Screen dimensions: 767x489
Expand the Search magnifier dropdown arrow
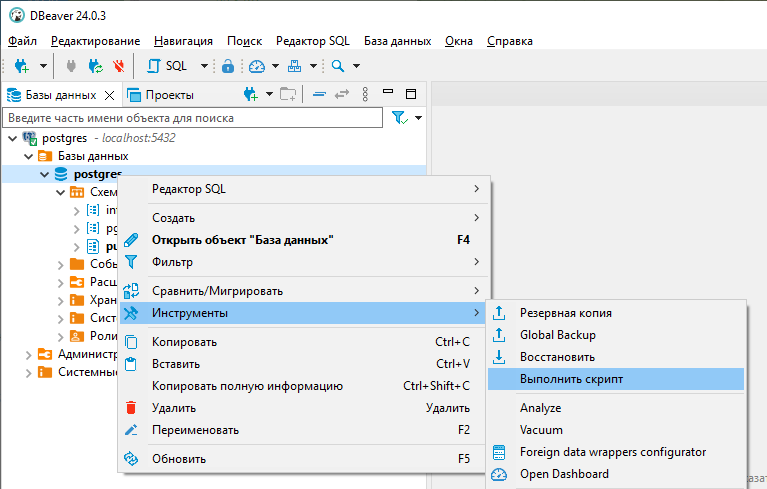tap(357, 66)
